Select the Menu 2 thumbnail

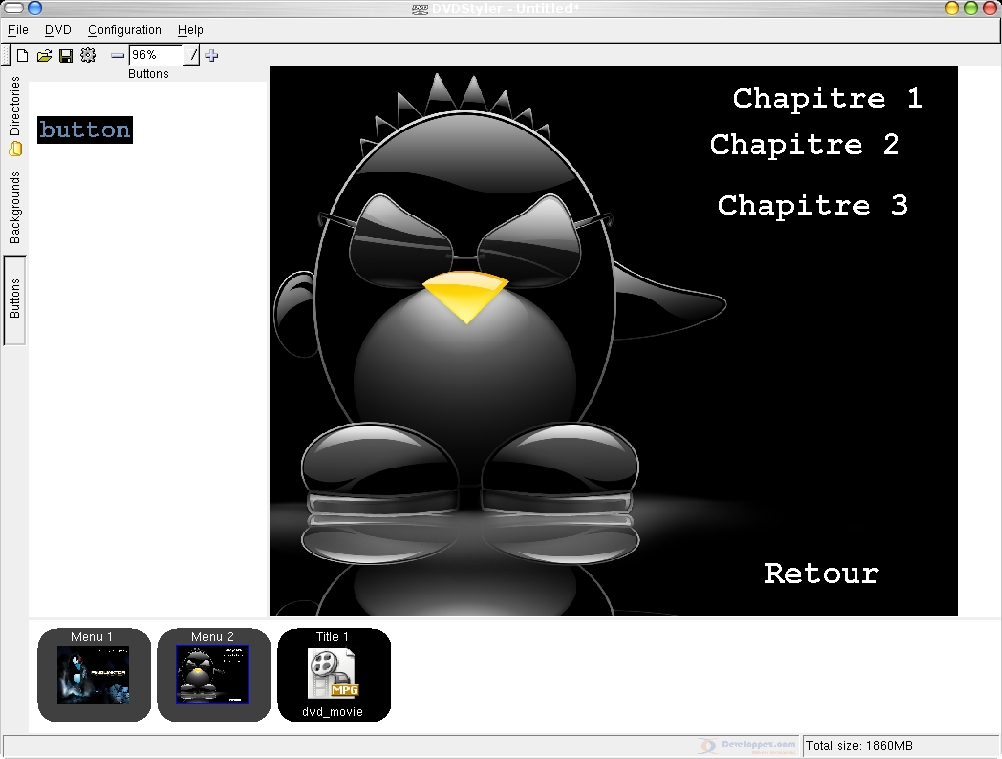point(213,674)
